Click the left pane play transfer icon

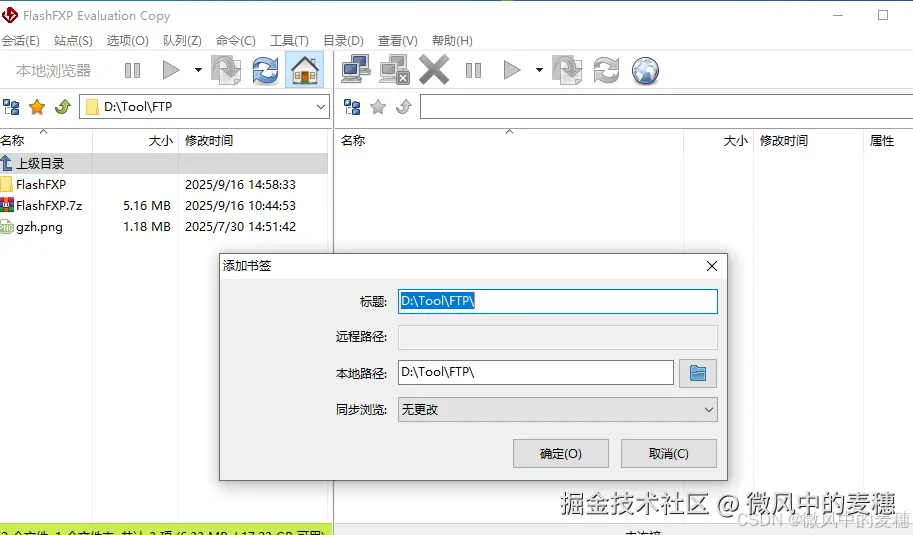coord(171,70)
